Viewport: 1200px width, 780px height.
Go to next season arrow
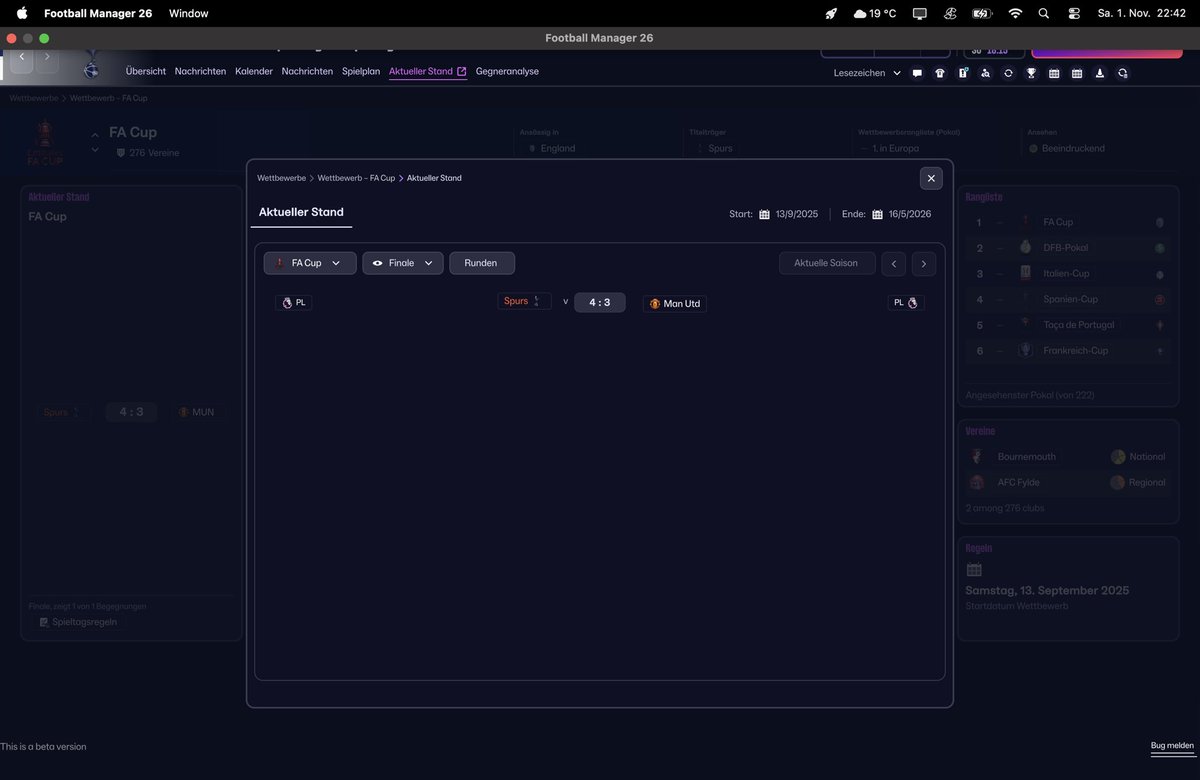[924, 264]
